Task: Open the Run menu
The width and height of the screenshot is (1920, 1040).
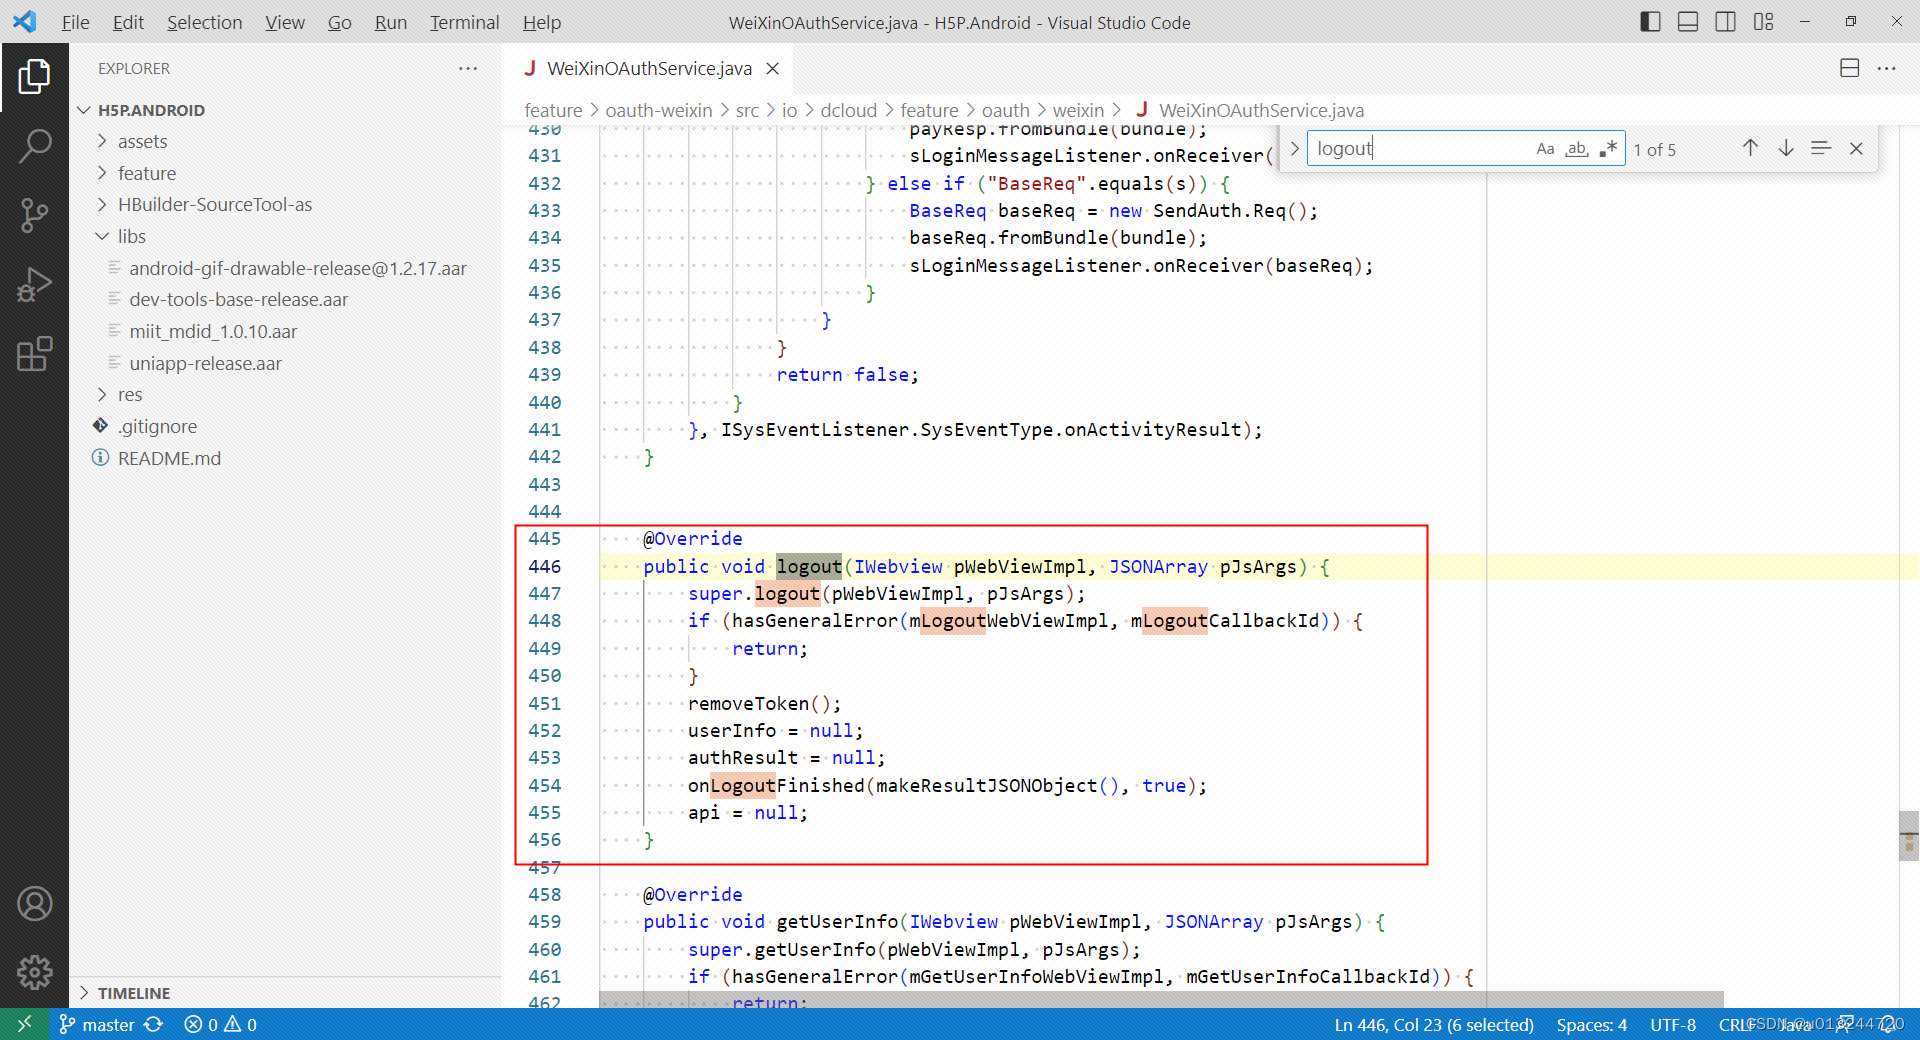Action: point(390,22)
